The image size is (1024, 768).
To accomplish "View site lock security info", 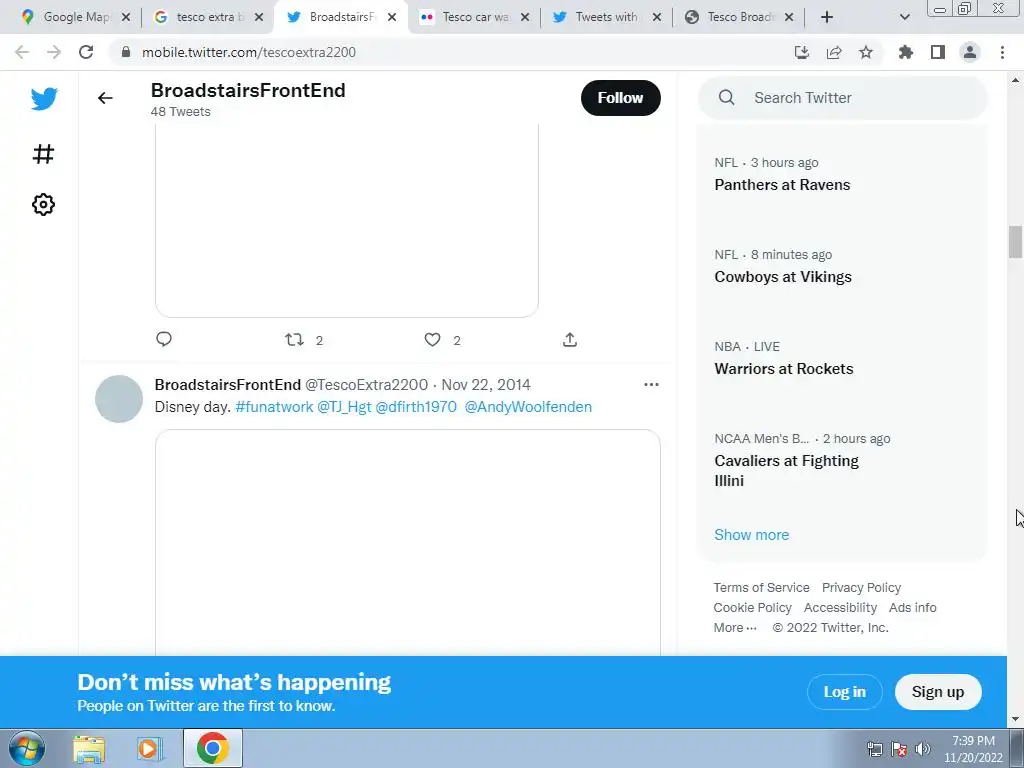I will click(x=126, y=52).
